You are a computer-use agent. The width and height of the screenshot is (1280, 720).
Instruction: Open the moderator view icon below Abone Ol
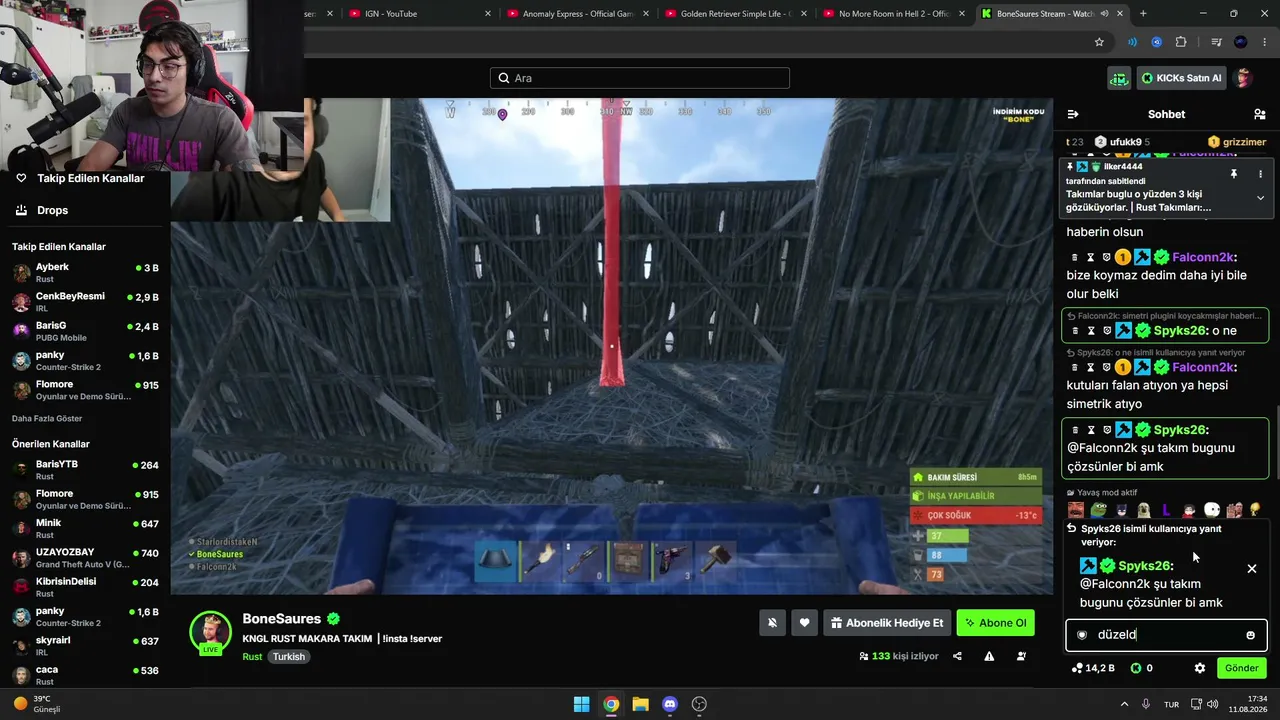(x=1021, y=656)
